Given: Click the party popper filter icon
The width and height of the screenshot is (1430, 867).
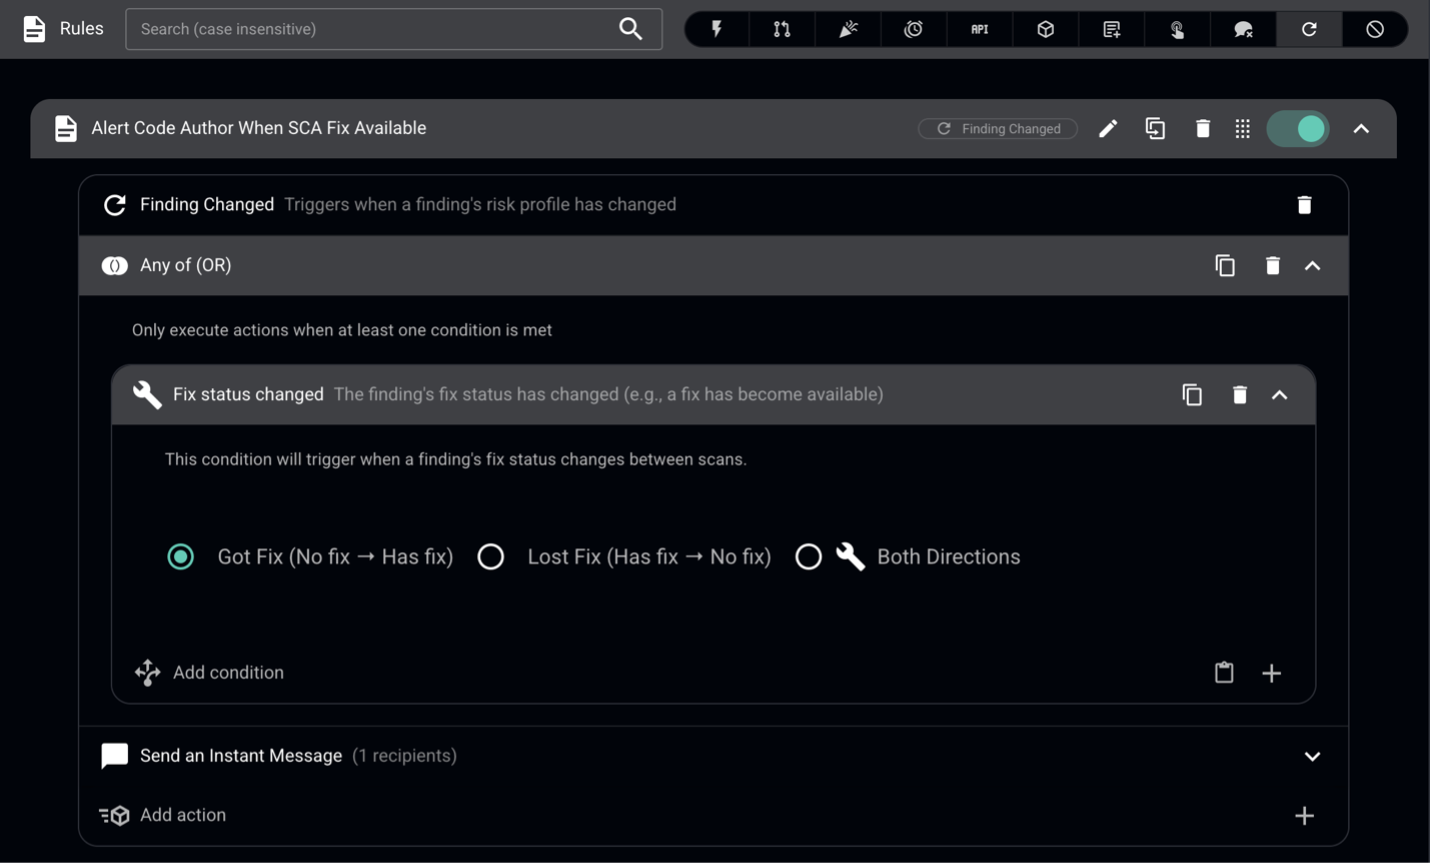Looking at the screenshot, I should click(x=848, y=29).
